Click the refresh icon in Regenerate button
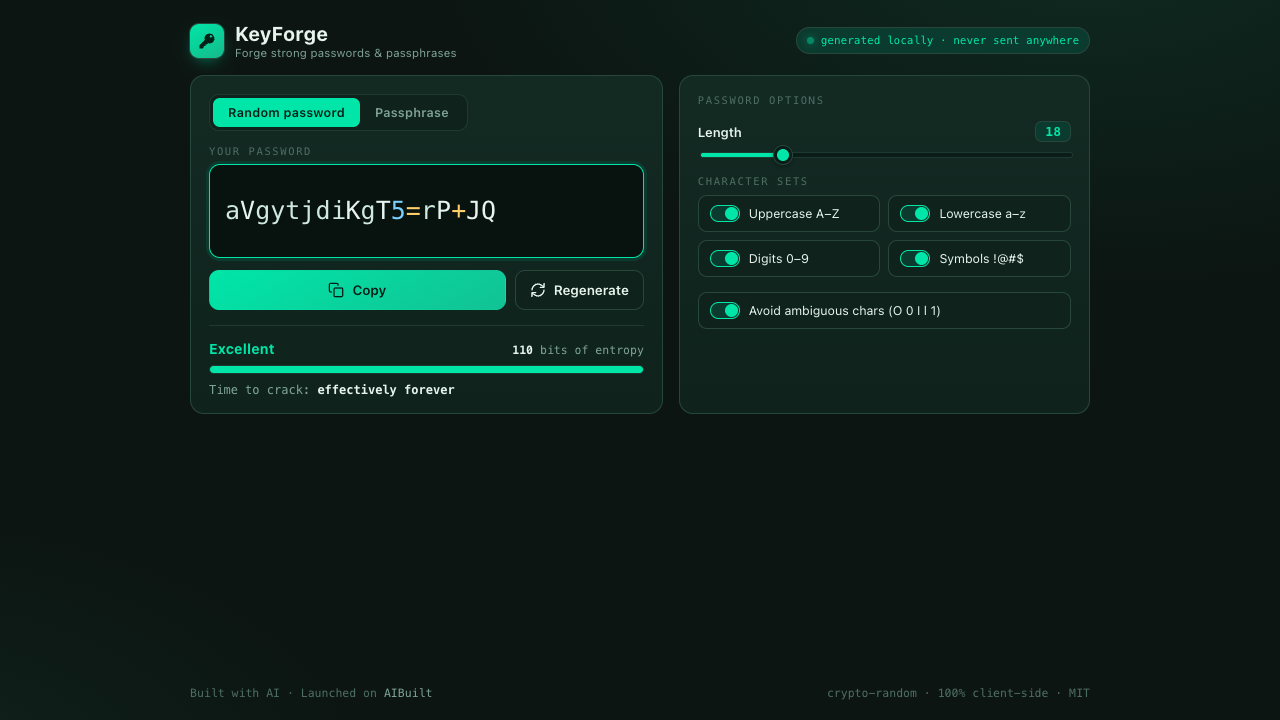1280x720 pixels. (x=538, y=290)
